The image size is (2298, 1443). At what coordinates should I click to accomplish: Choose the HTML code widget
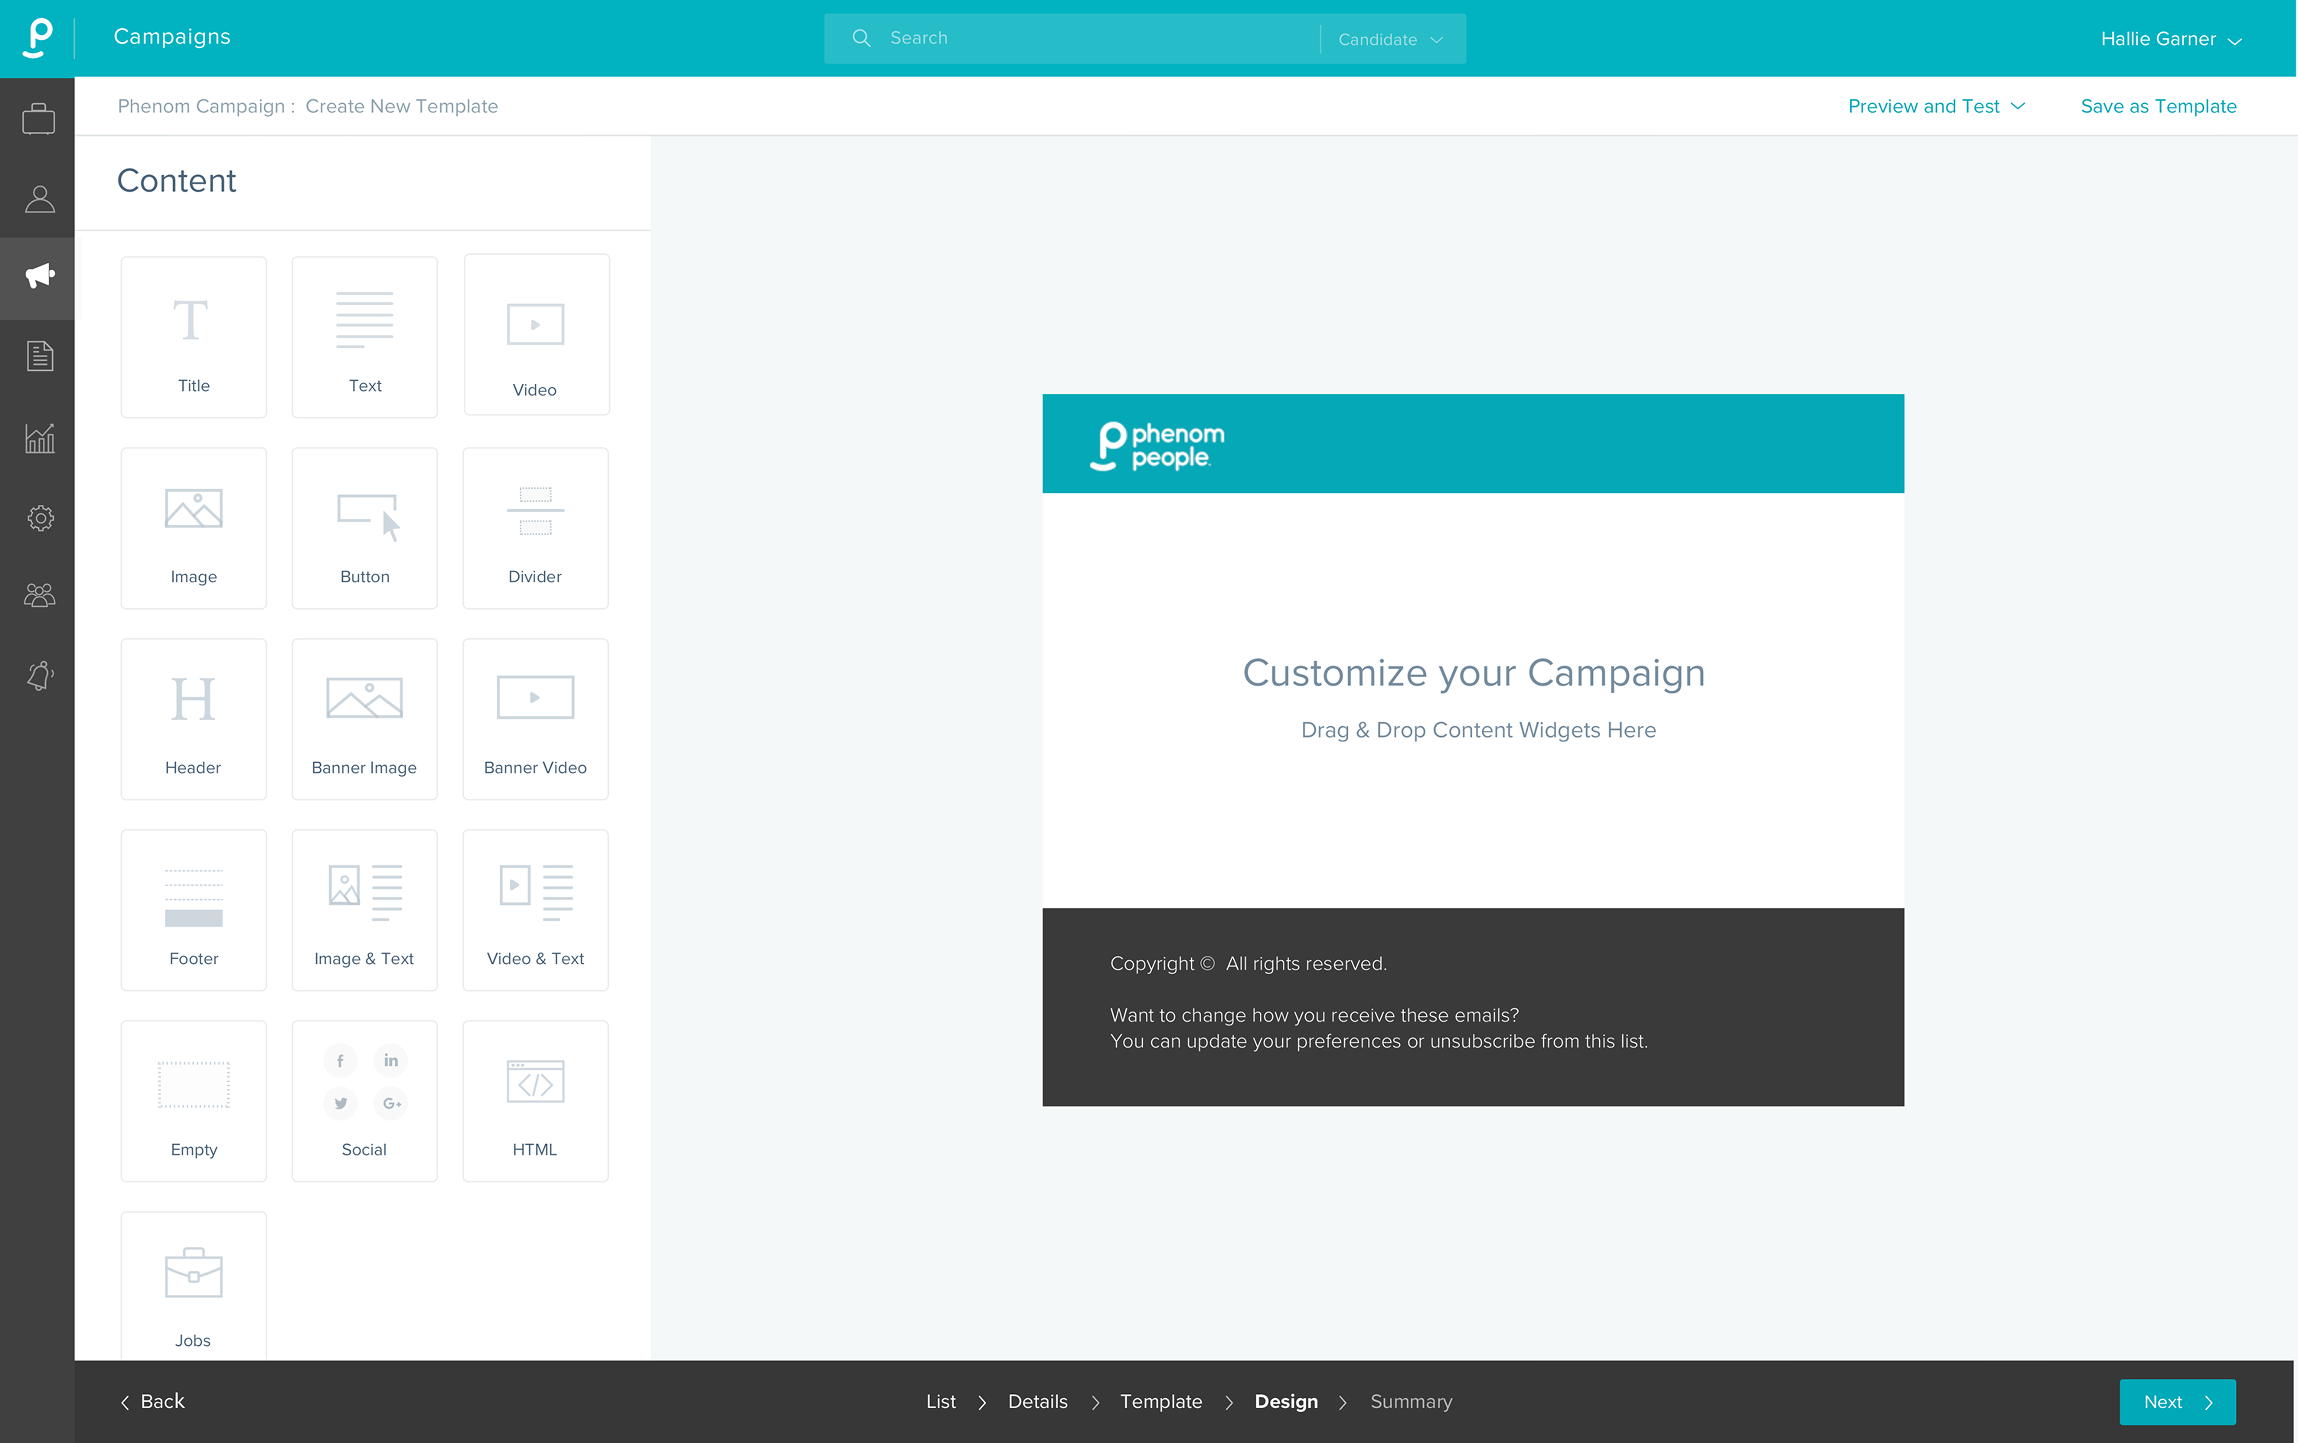click(535, 1100)
